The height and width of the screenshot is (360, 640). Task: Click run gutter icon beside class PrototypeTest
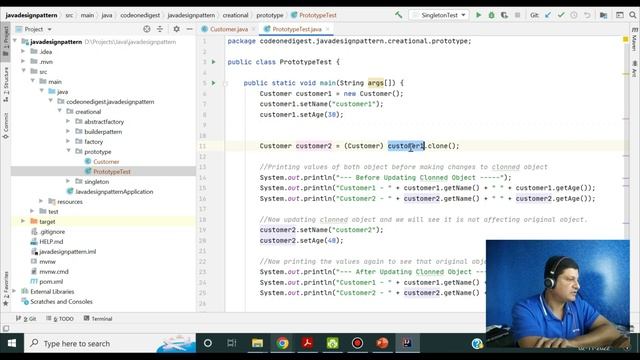point(213,62)
